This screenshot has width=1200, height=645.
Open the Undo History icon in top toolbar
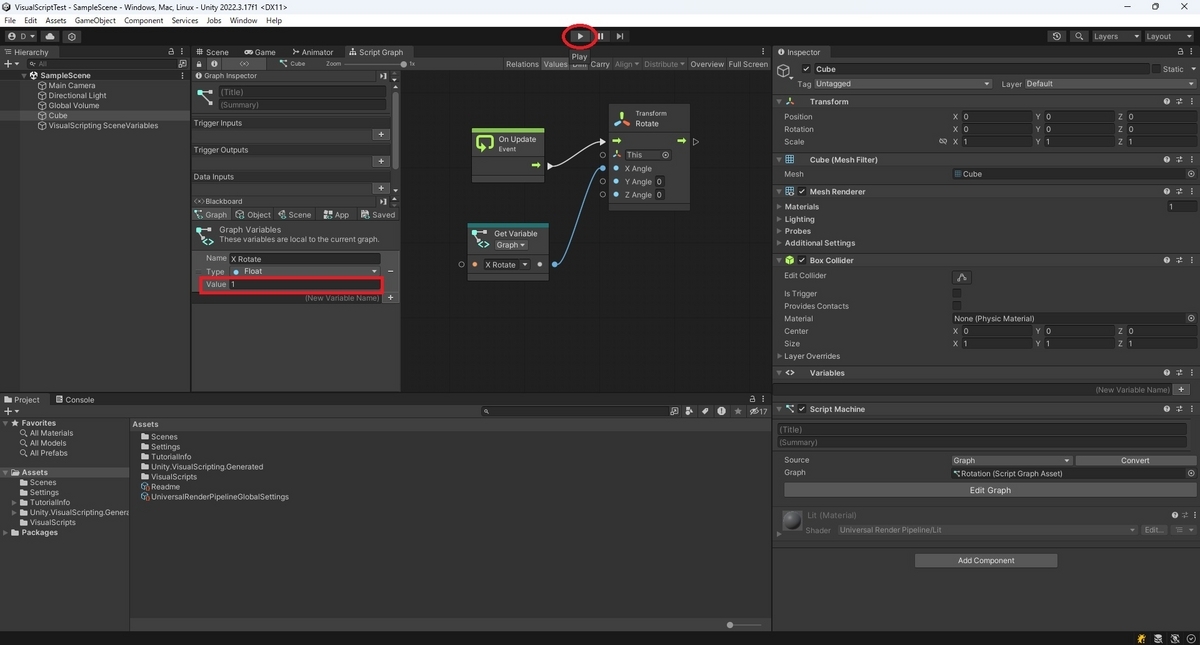[1057, 37]
